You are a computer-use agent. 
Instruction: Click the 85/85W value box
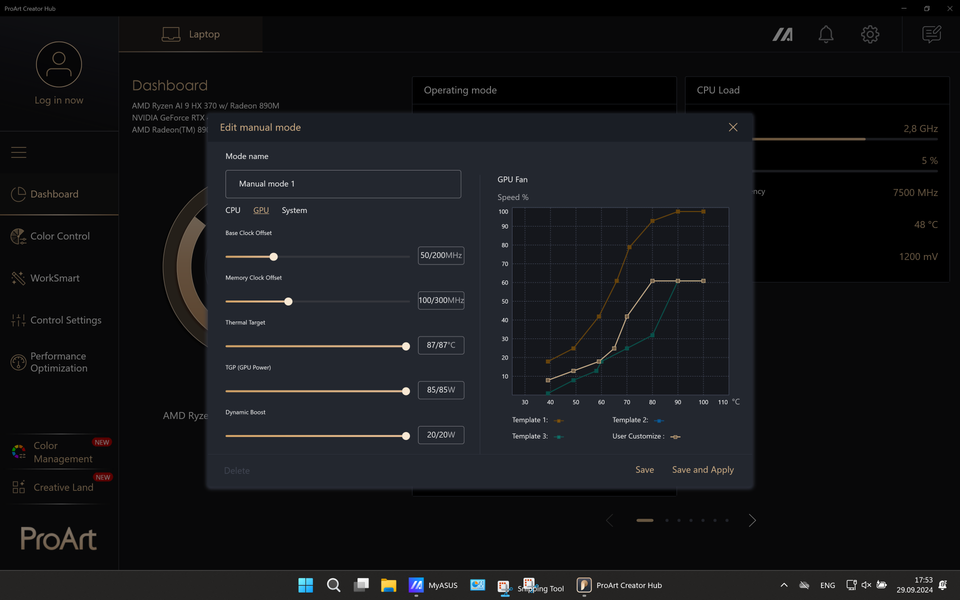[441, 390]
